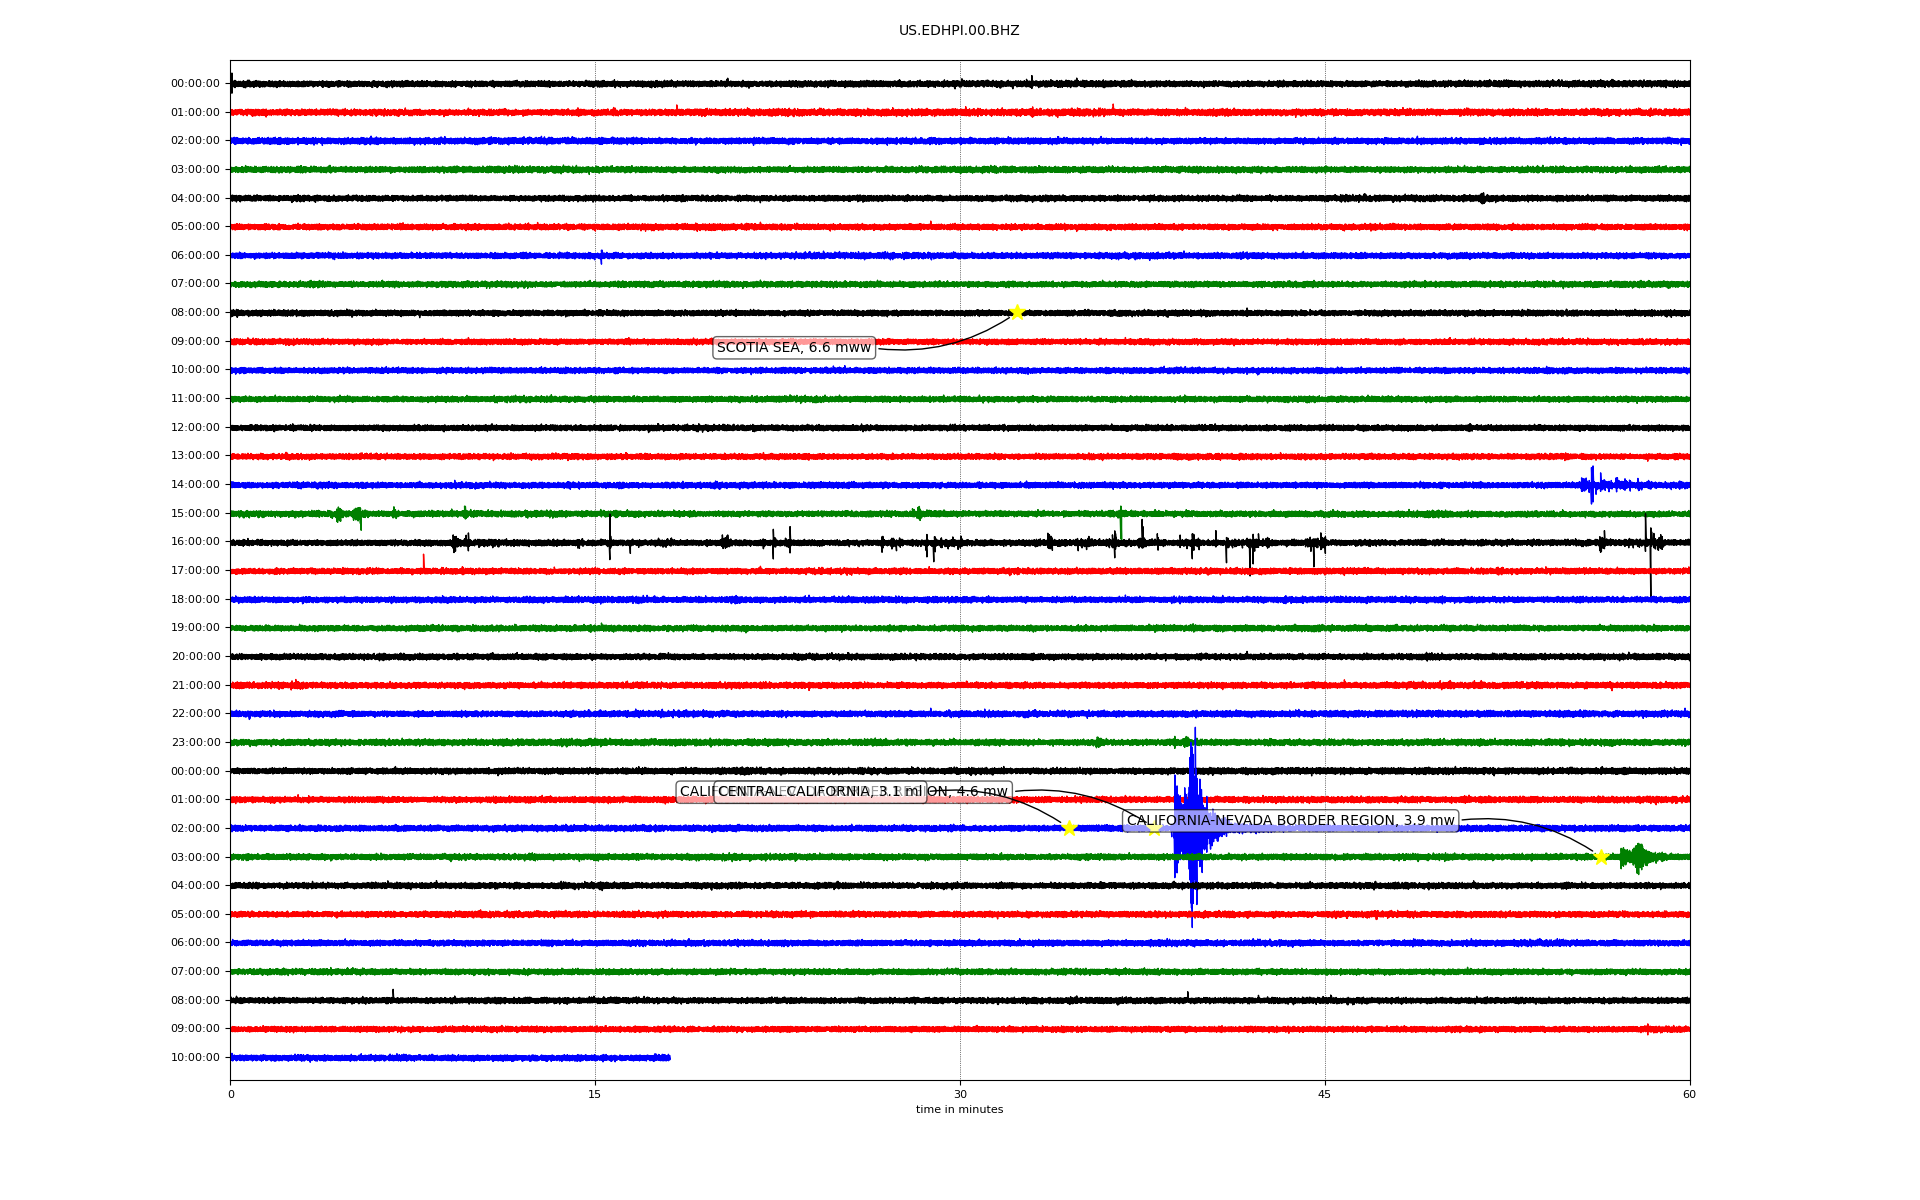
Task: Click the x-axis tick label 0
Action: [231, 1095]
